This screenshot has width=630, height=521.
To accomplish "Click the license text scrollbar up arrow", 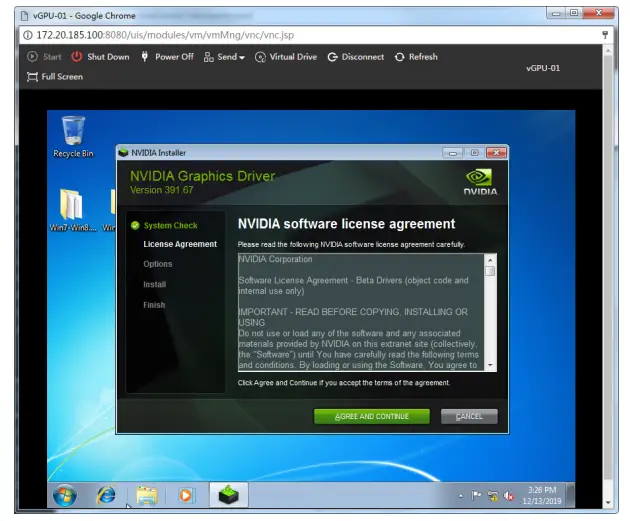I will coord(490,260).
